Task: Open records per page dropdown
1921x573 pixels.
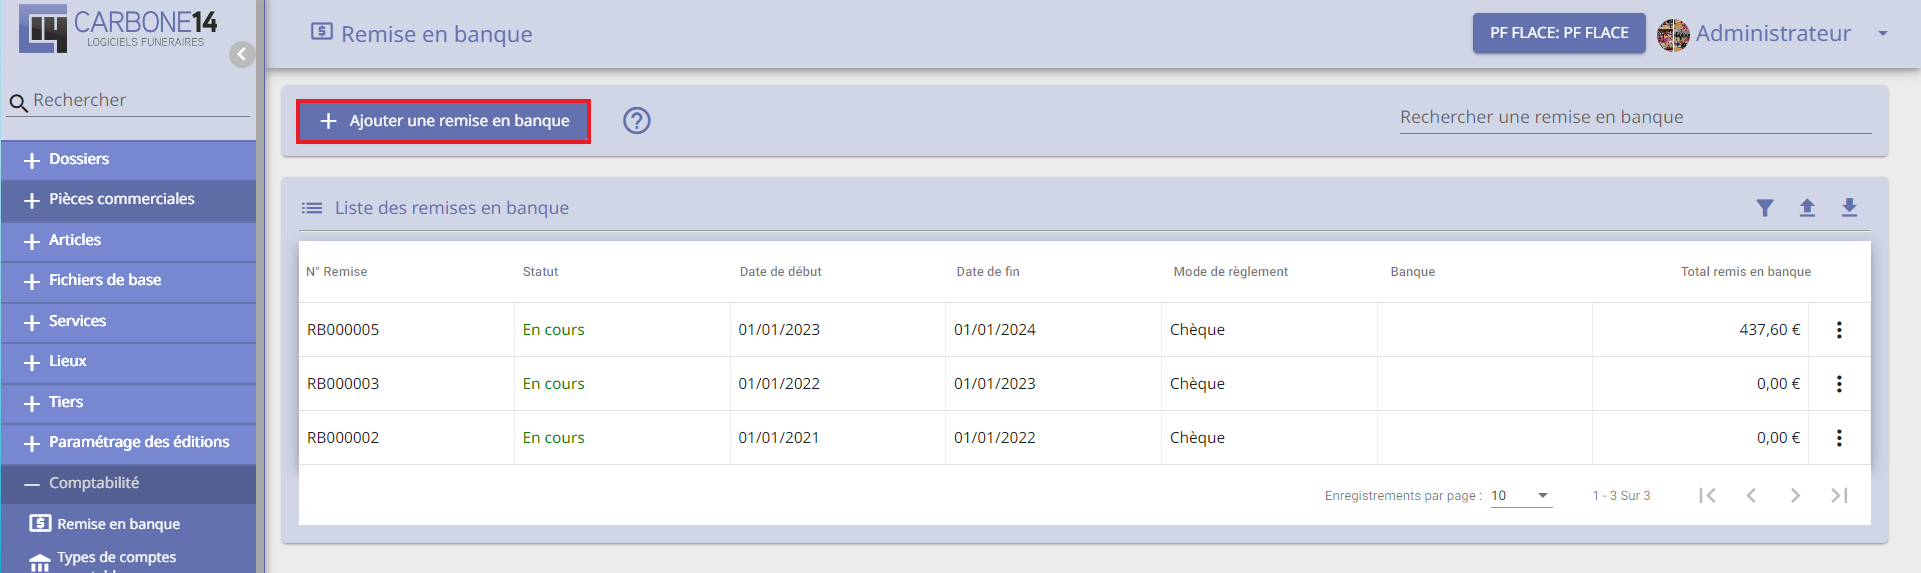Action: point(1521,496)
